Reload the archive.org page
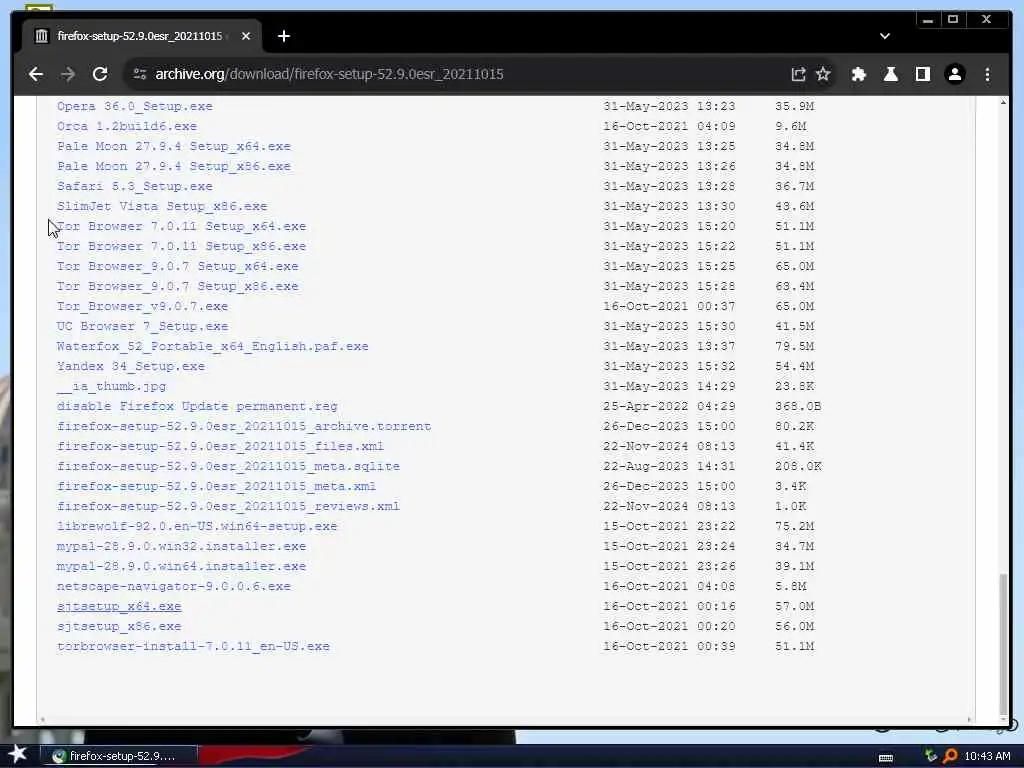This screenshot has width=1024, height=768. pos(100,74)
